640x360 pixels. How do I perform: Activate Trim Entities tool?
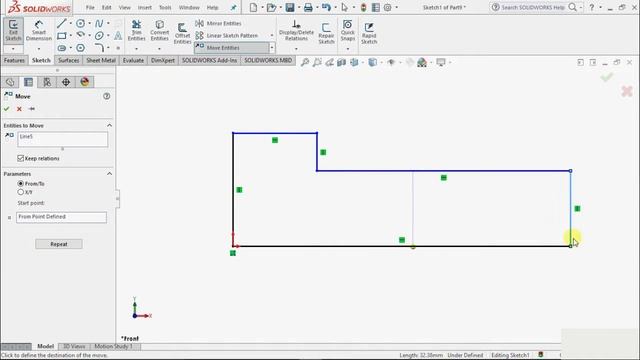[x=136, y=31]
